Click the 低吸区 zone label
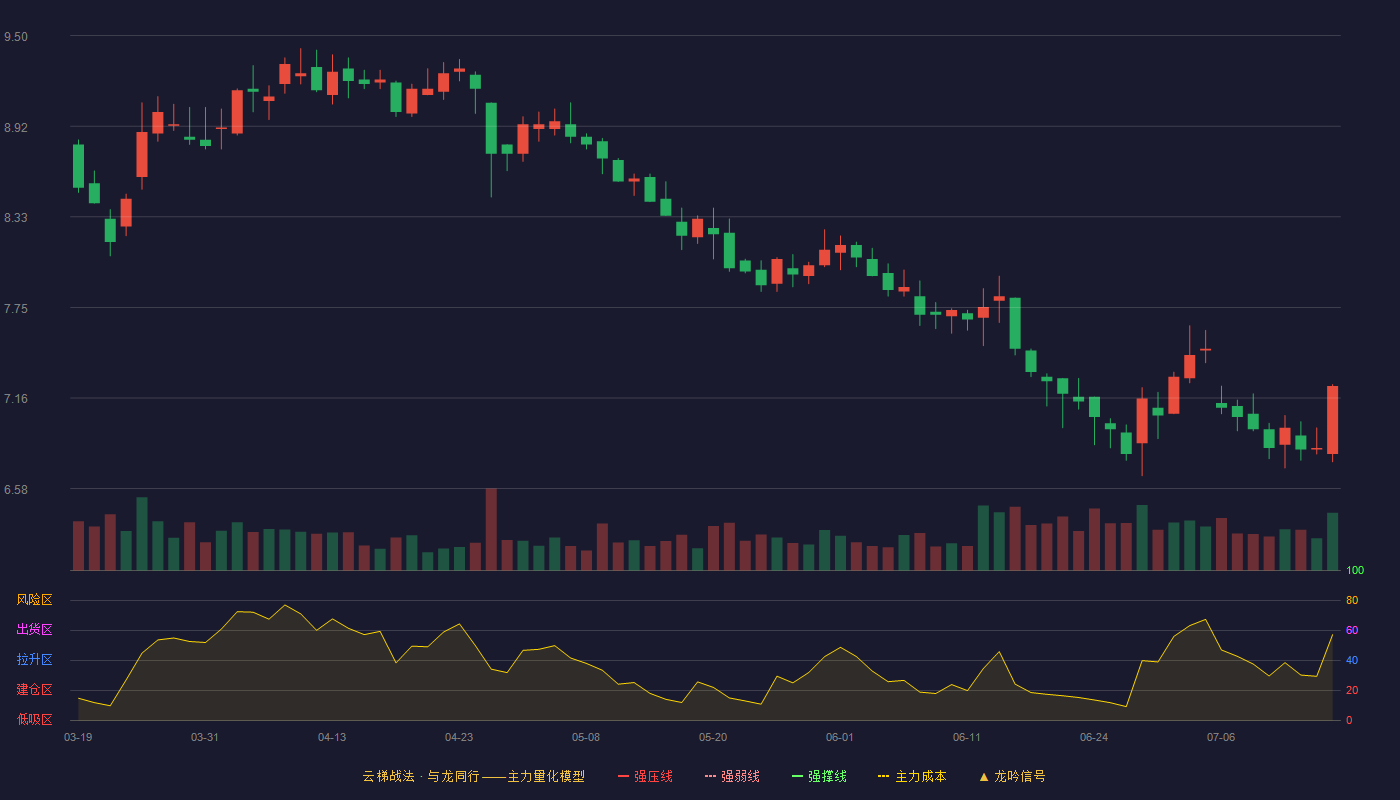1400x800 pixels. (x=34, y=719)
